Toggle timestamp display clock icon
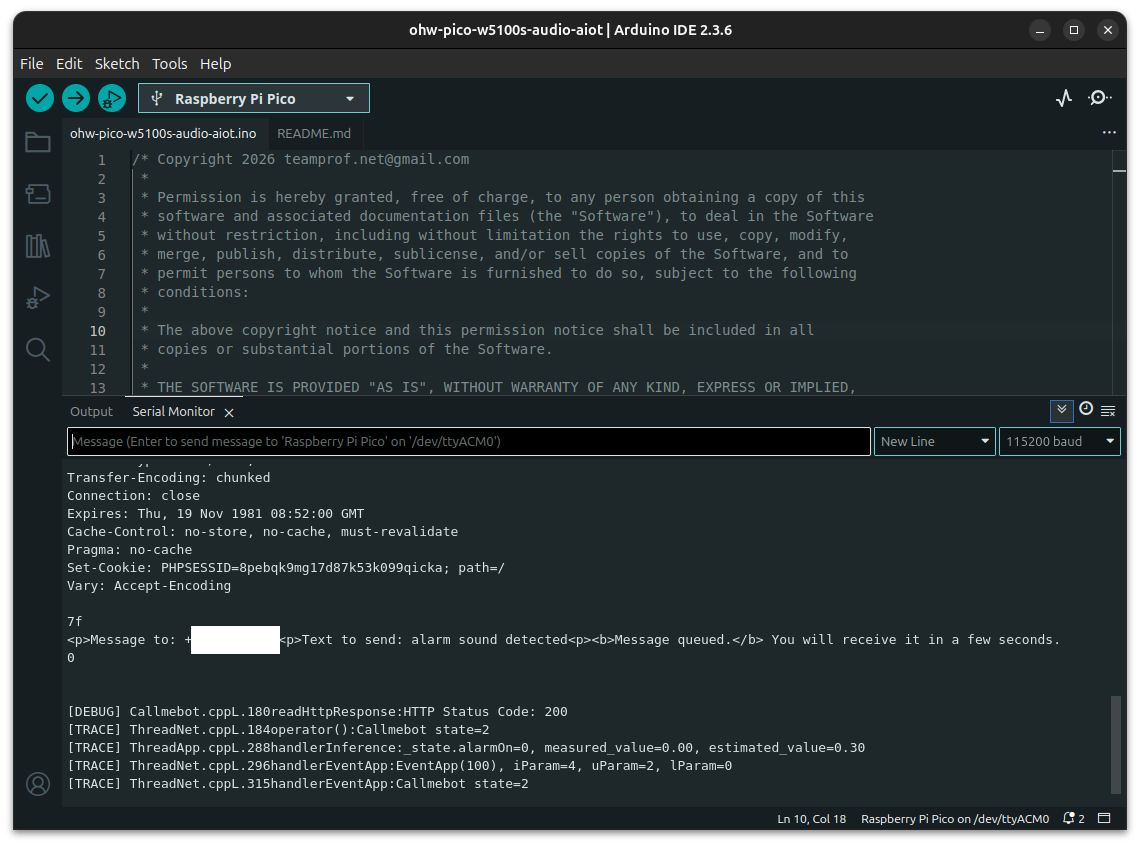The image size is (1140, 846). pos(1086,410)
